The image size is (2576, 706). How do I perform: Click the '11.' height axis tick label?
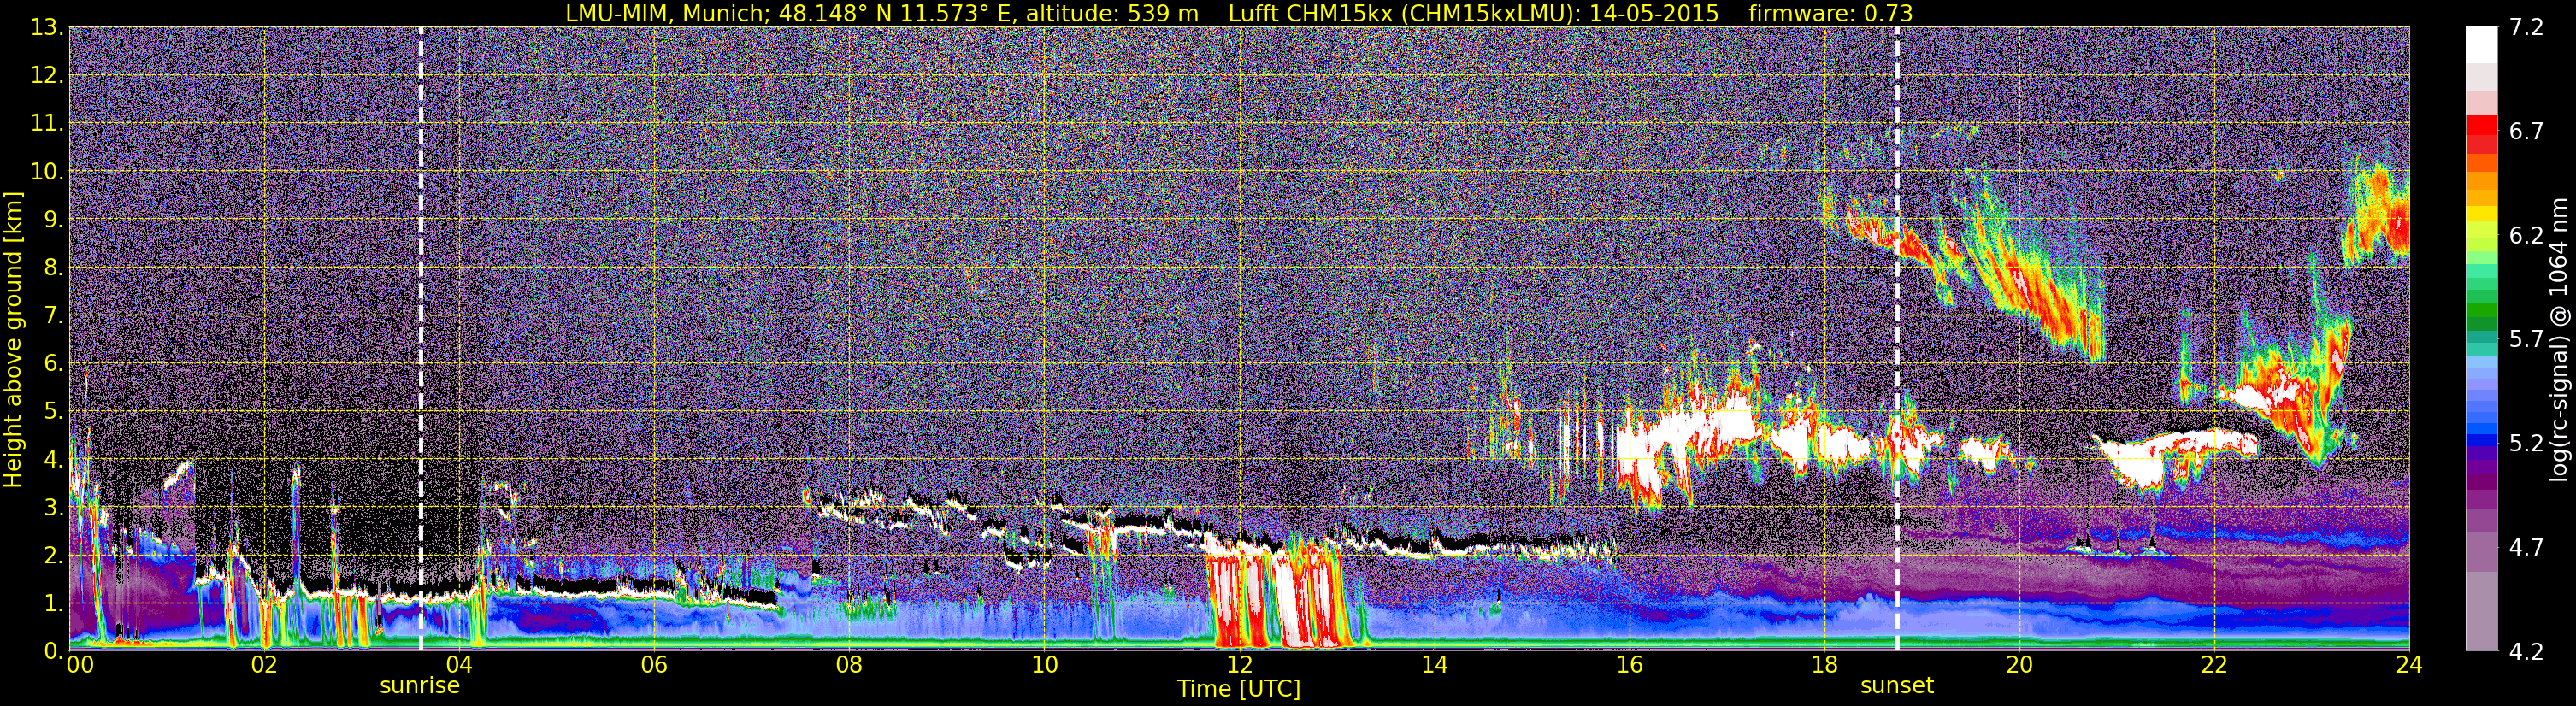click(48, 123)
